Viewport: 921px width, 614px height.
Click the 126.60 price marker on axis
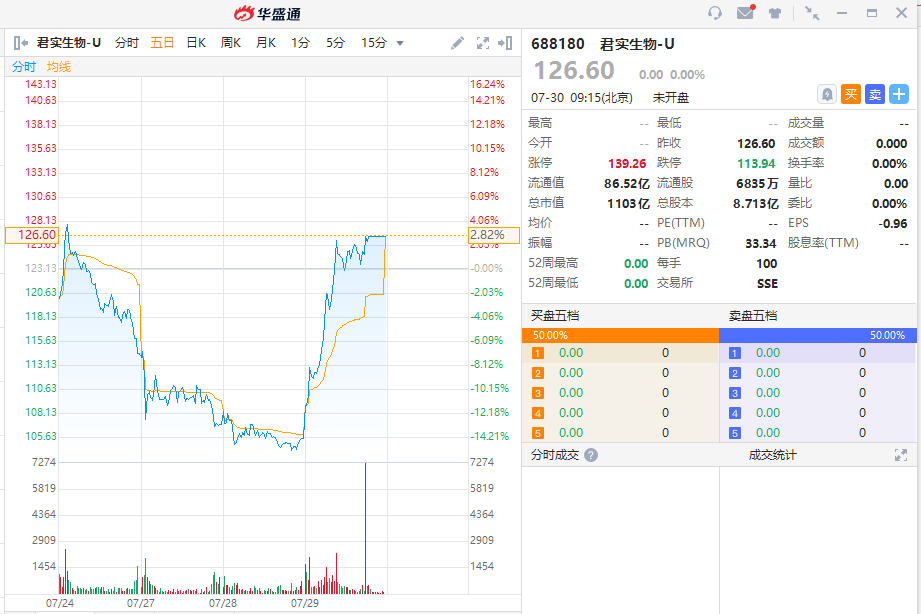(x=32, y=235)
